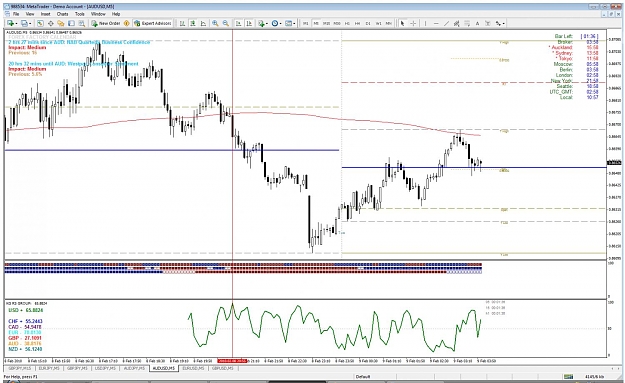625x383 pixels.
Task: Open the Profiles toolbar icon
Action: click(24, 24)
